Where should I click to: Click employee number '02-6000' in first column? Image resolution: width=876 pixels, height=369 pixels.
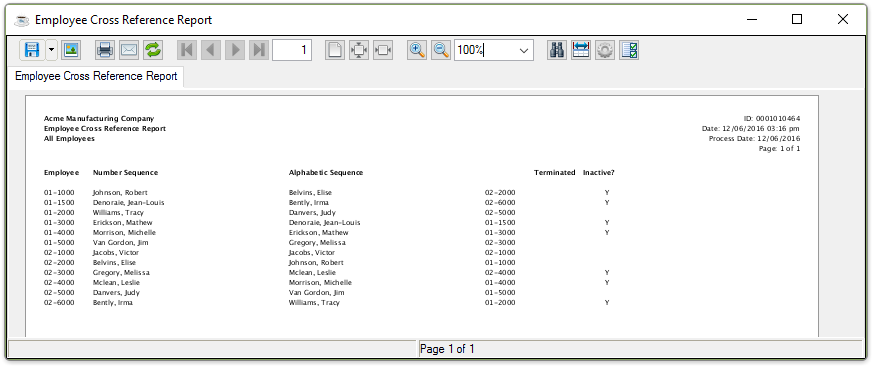[x=59, y=302]
